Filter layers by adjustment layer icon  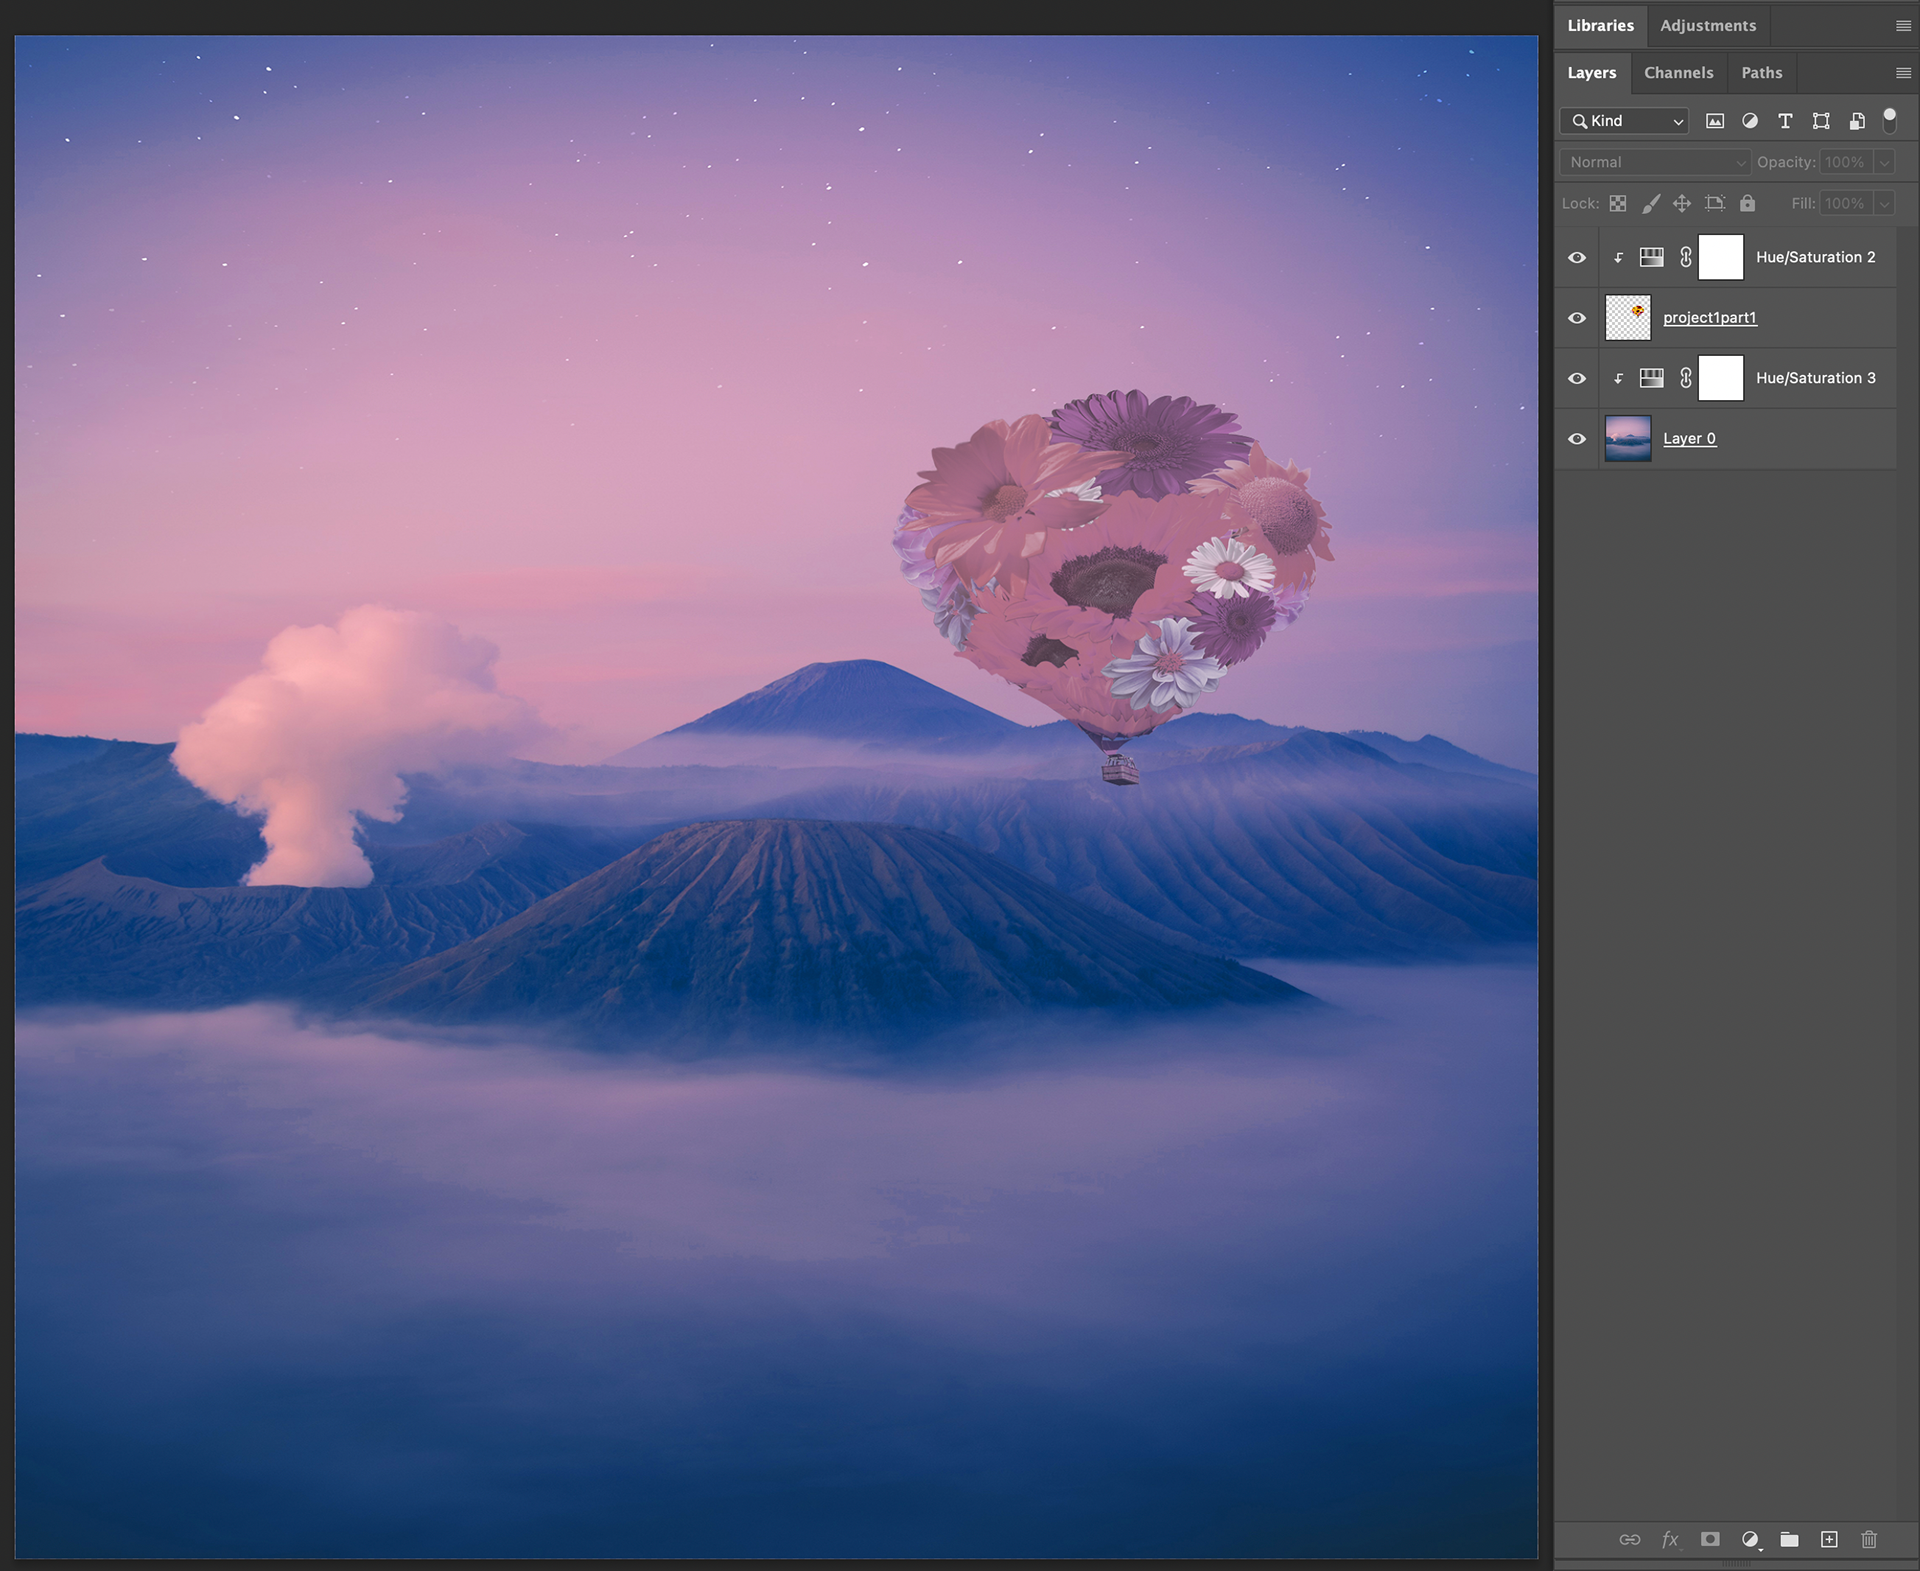1750,121
